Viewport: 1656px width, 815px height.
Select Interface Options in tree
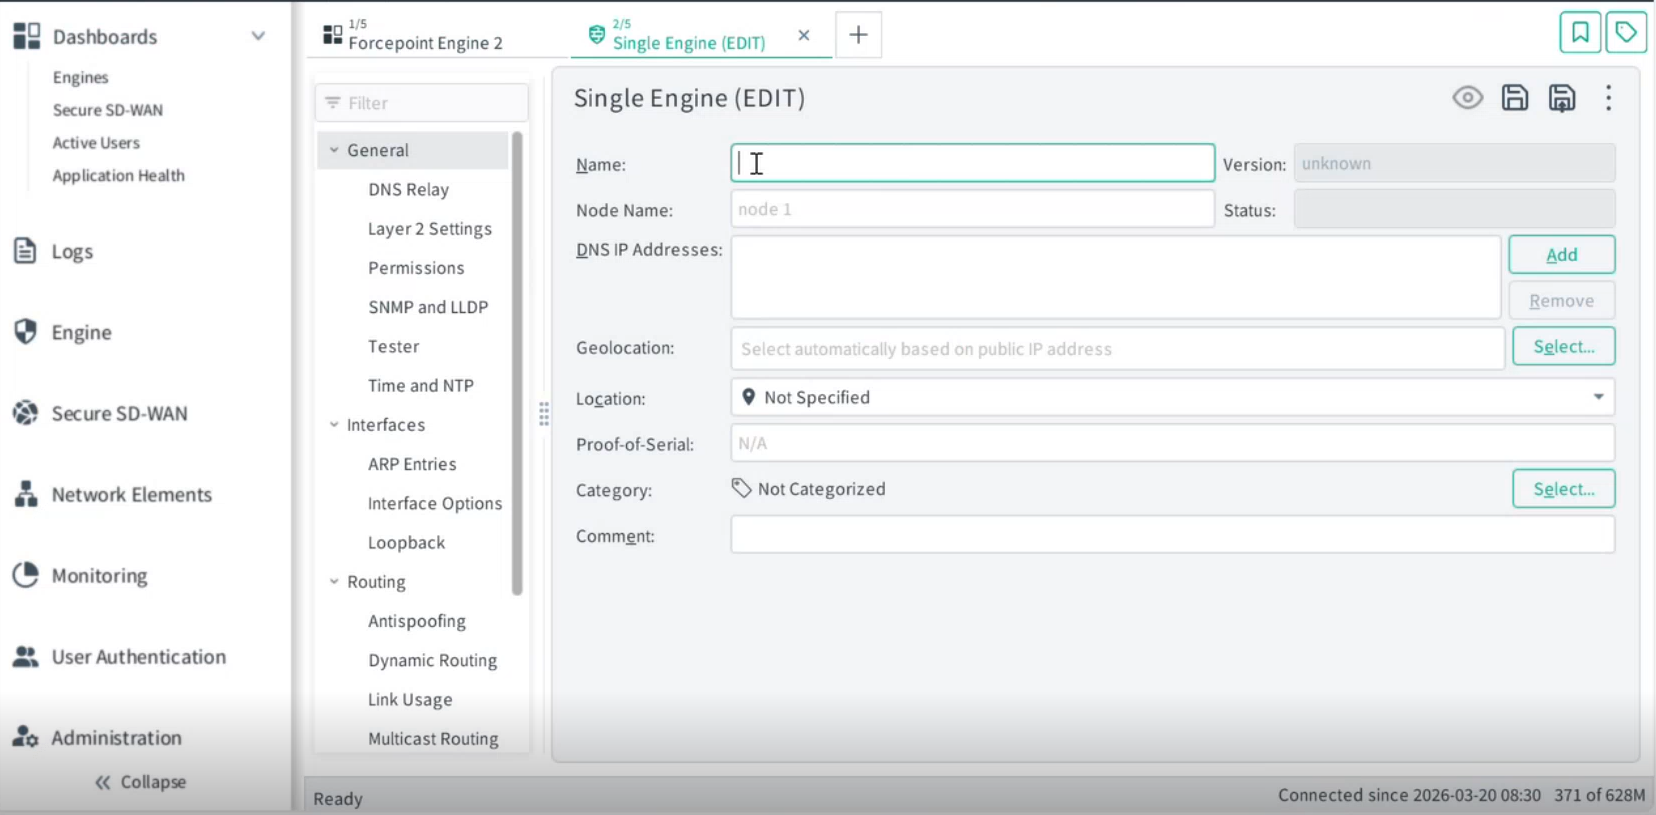click(435, 503)
